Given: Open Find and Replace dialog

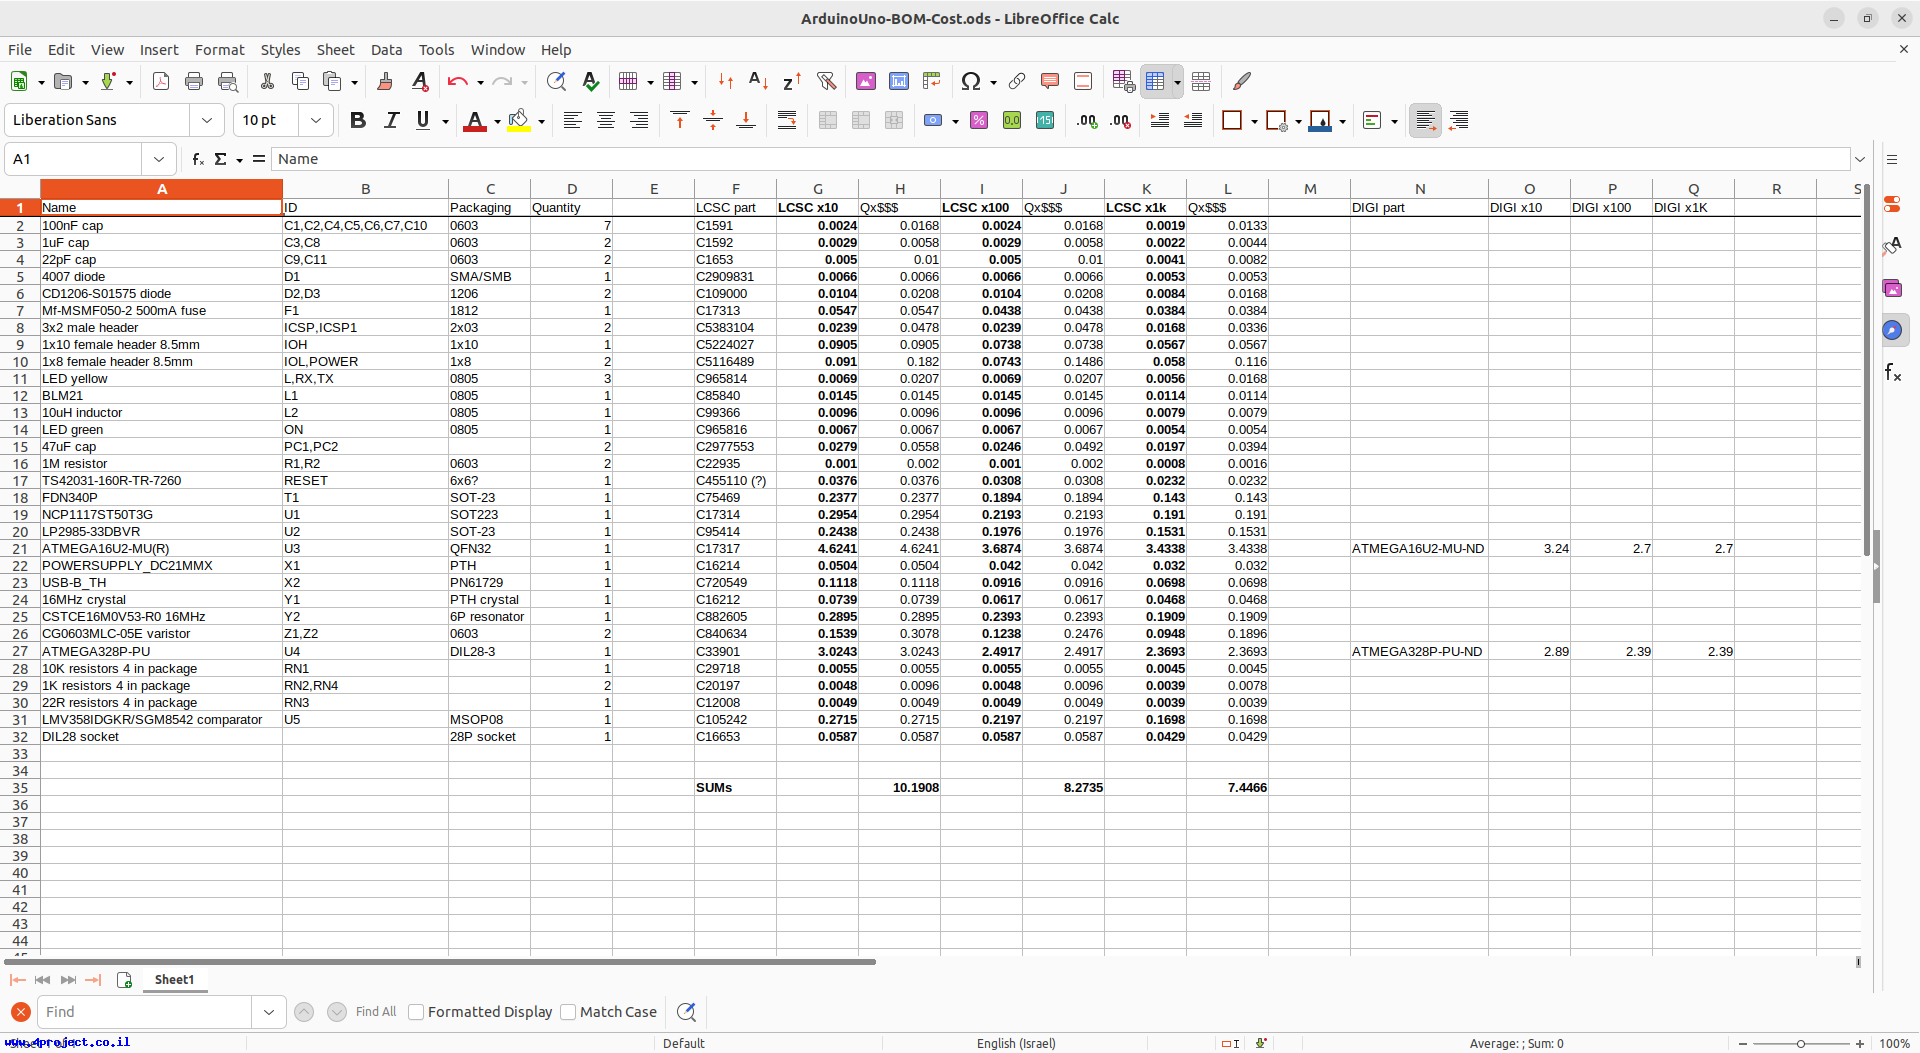Looking at the screenshot, I should tap(556, 82).
